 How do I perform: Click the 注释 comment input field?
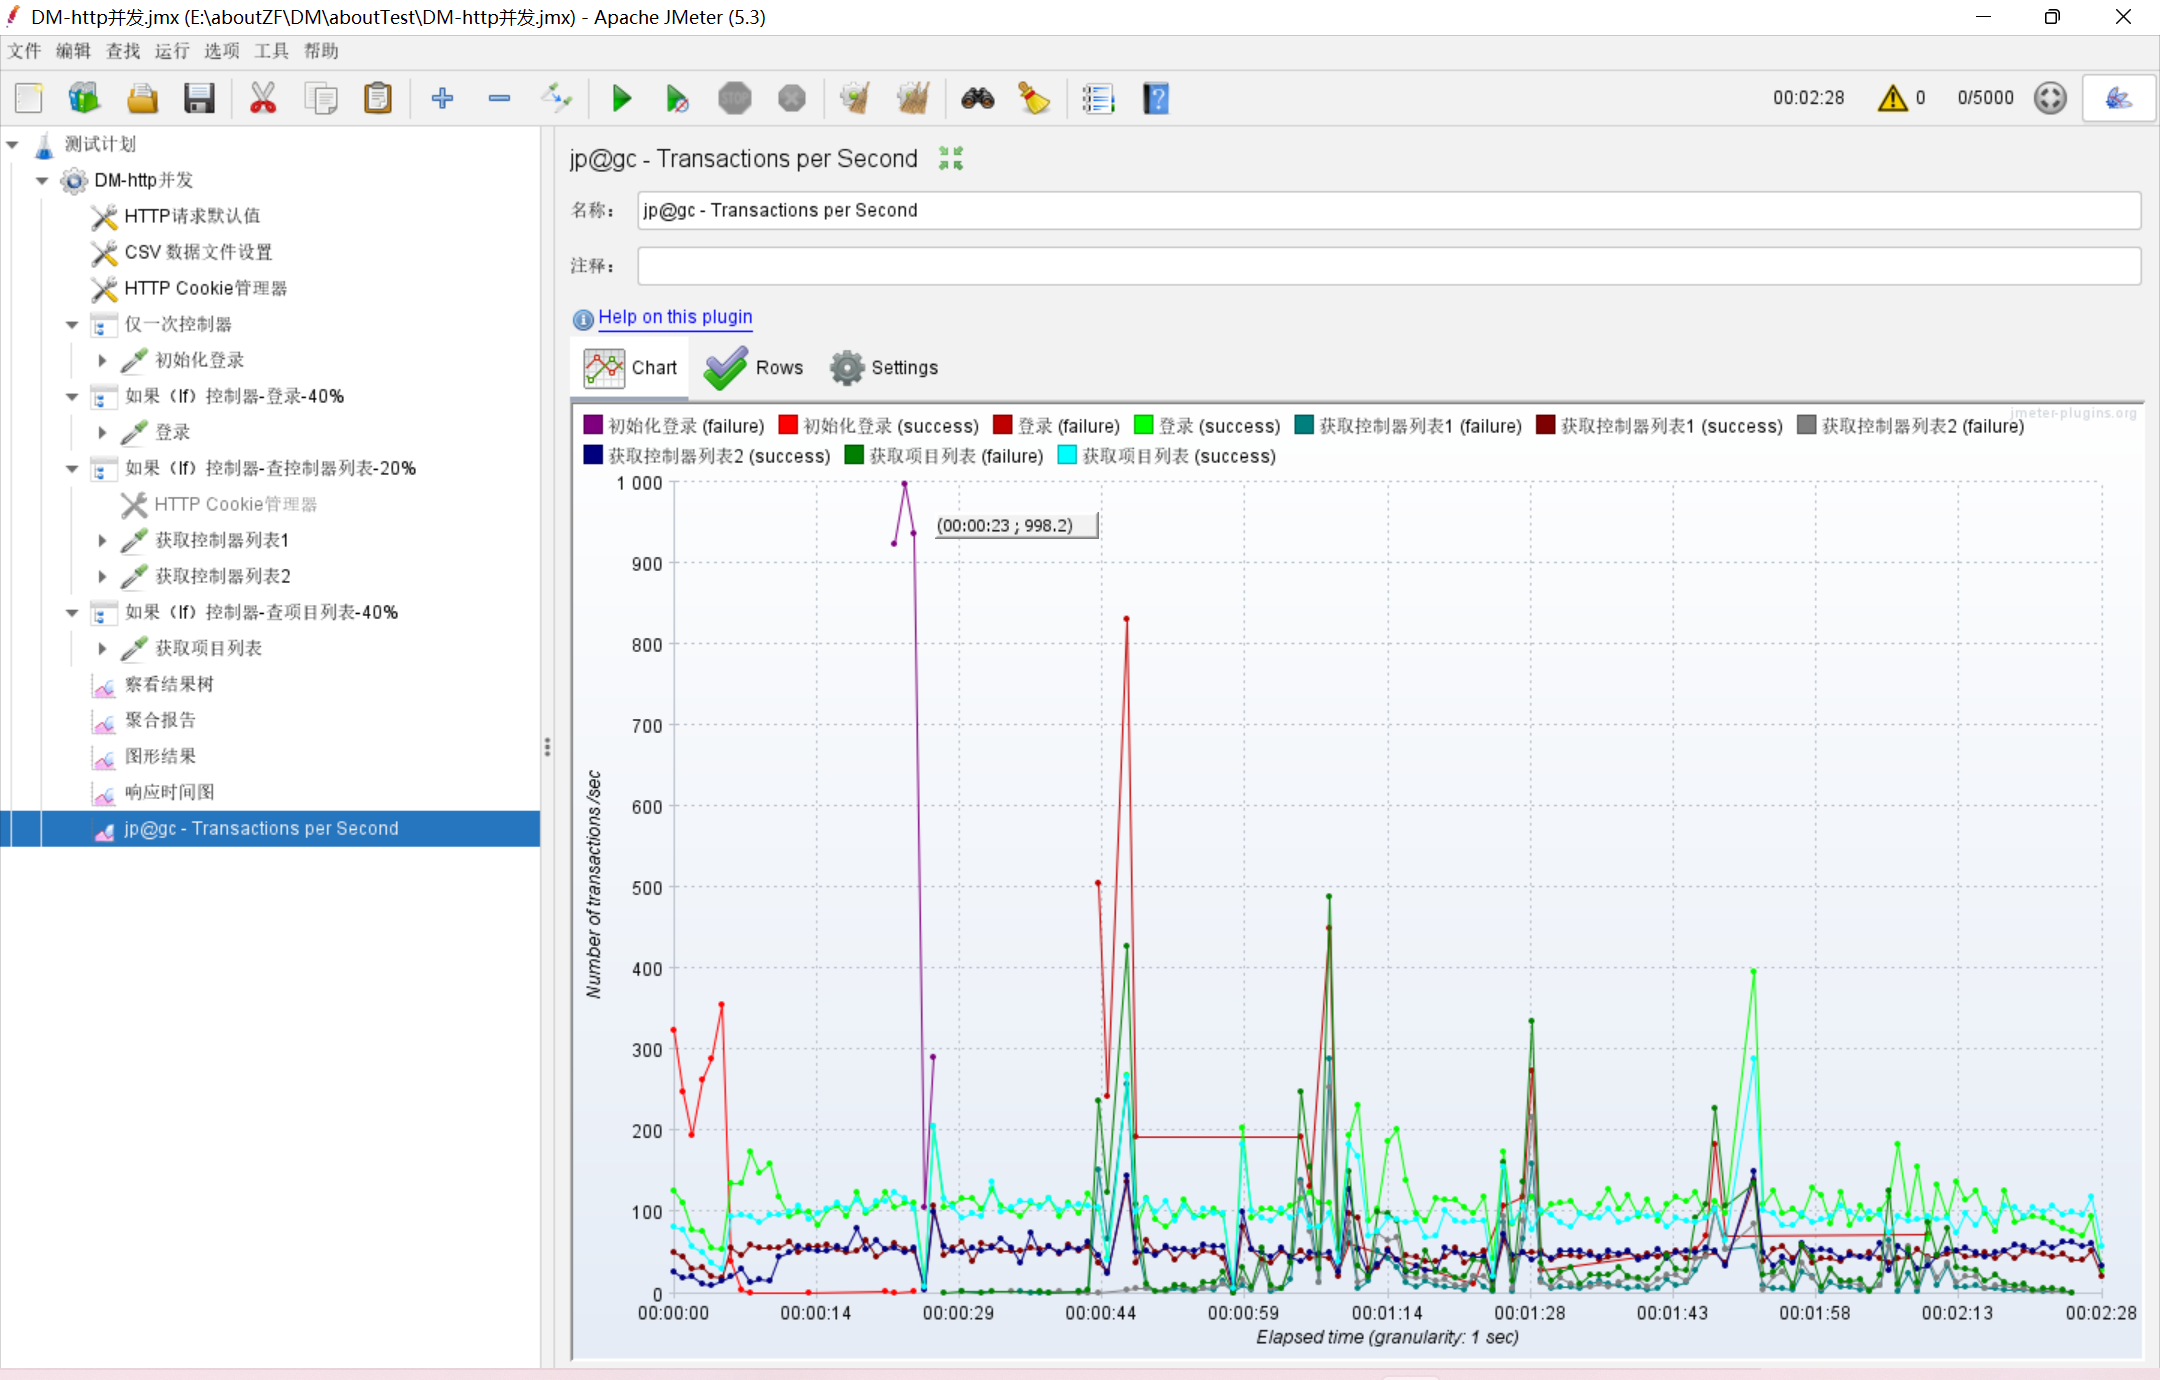1388,266
